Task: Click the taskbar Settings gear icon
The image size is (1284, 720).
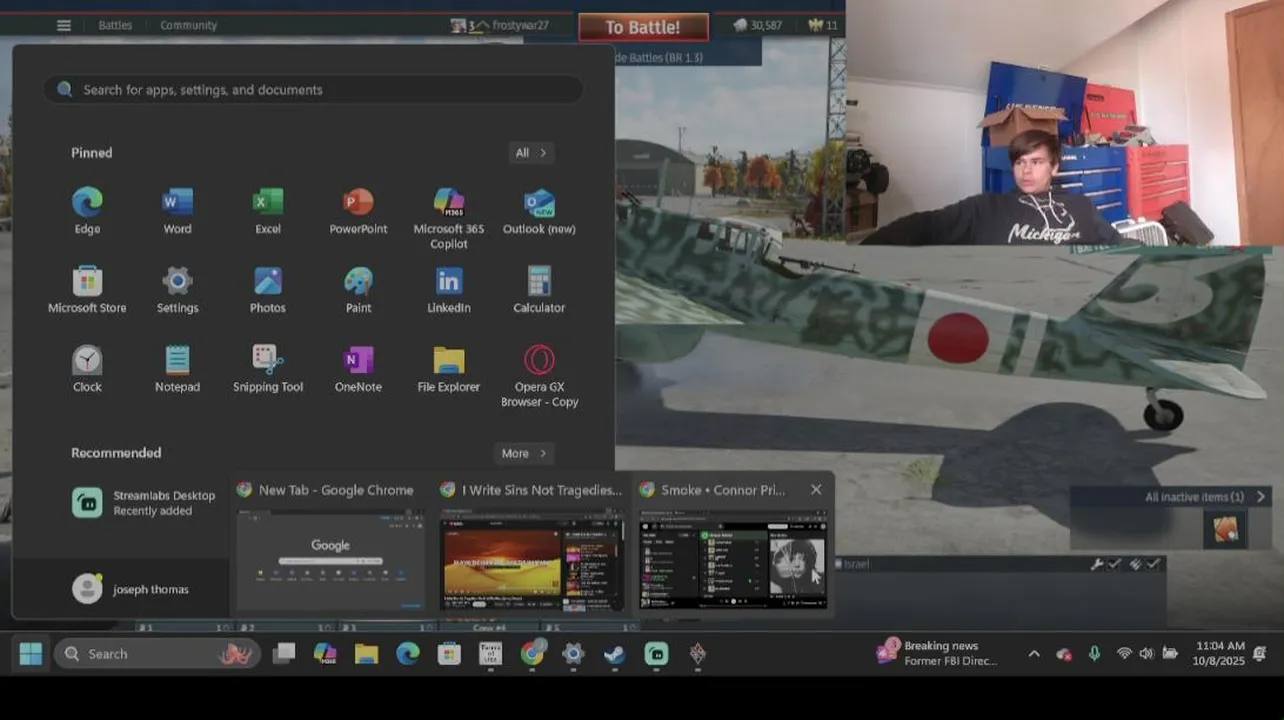Action: (x=573, y=654)
